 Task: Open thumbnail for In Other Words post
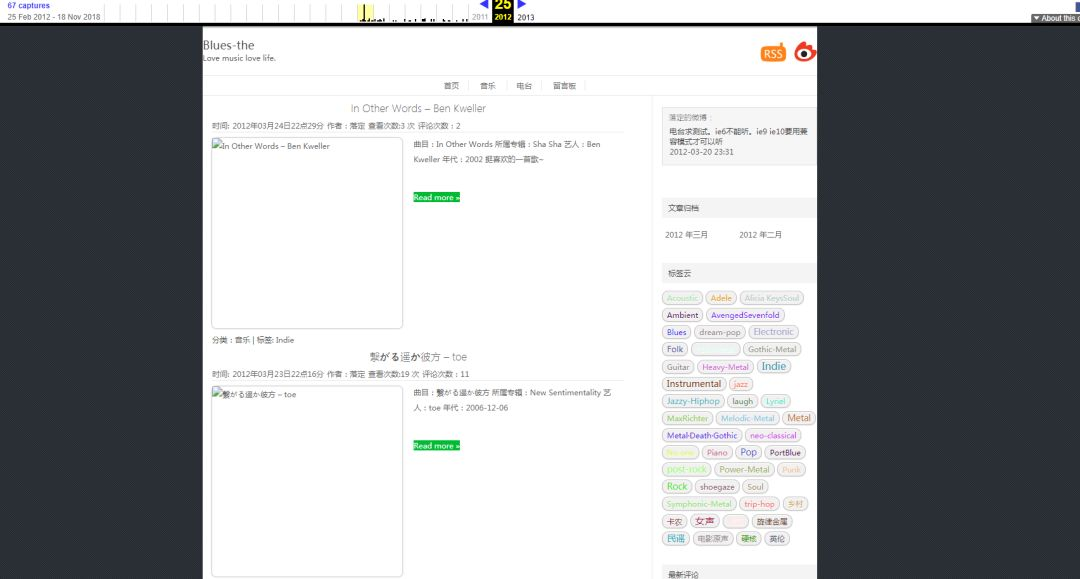pyautogui.click(x=307, y=233)
